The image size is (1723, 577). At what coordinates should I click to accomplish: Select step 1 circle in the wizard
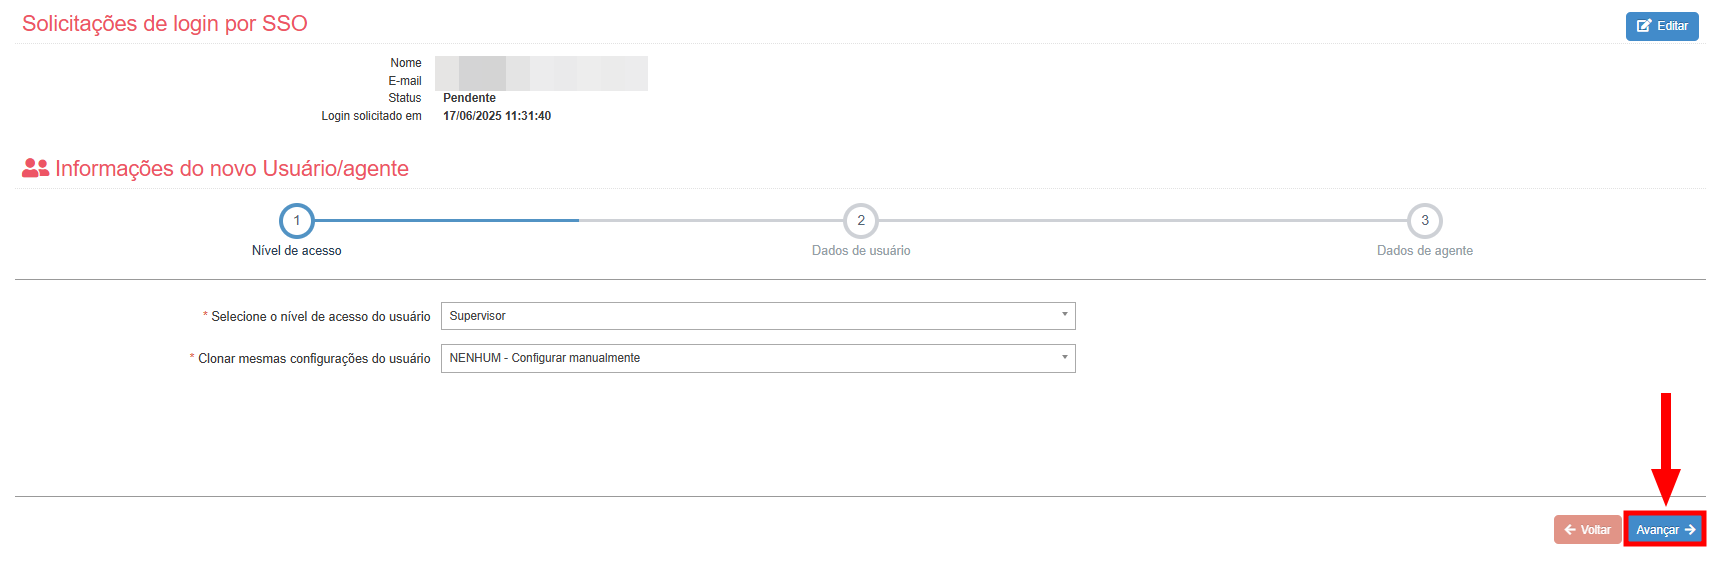297,221
